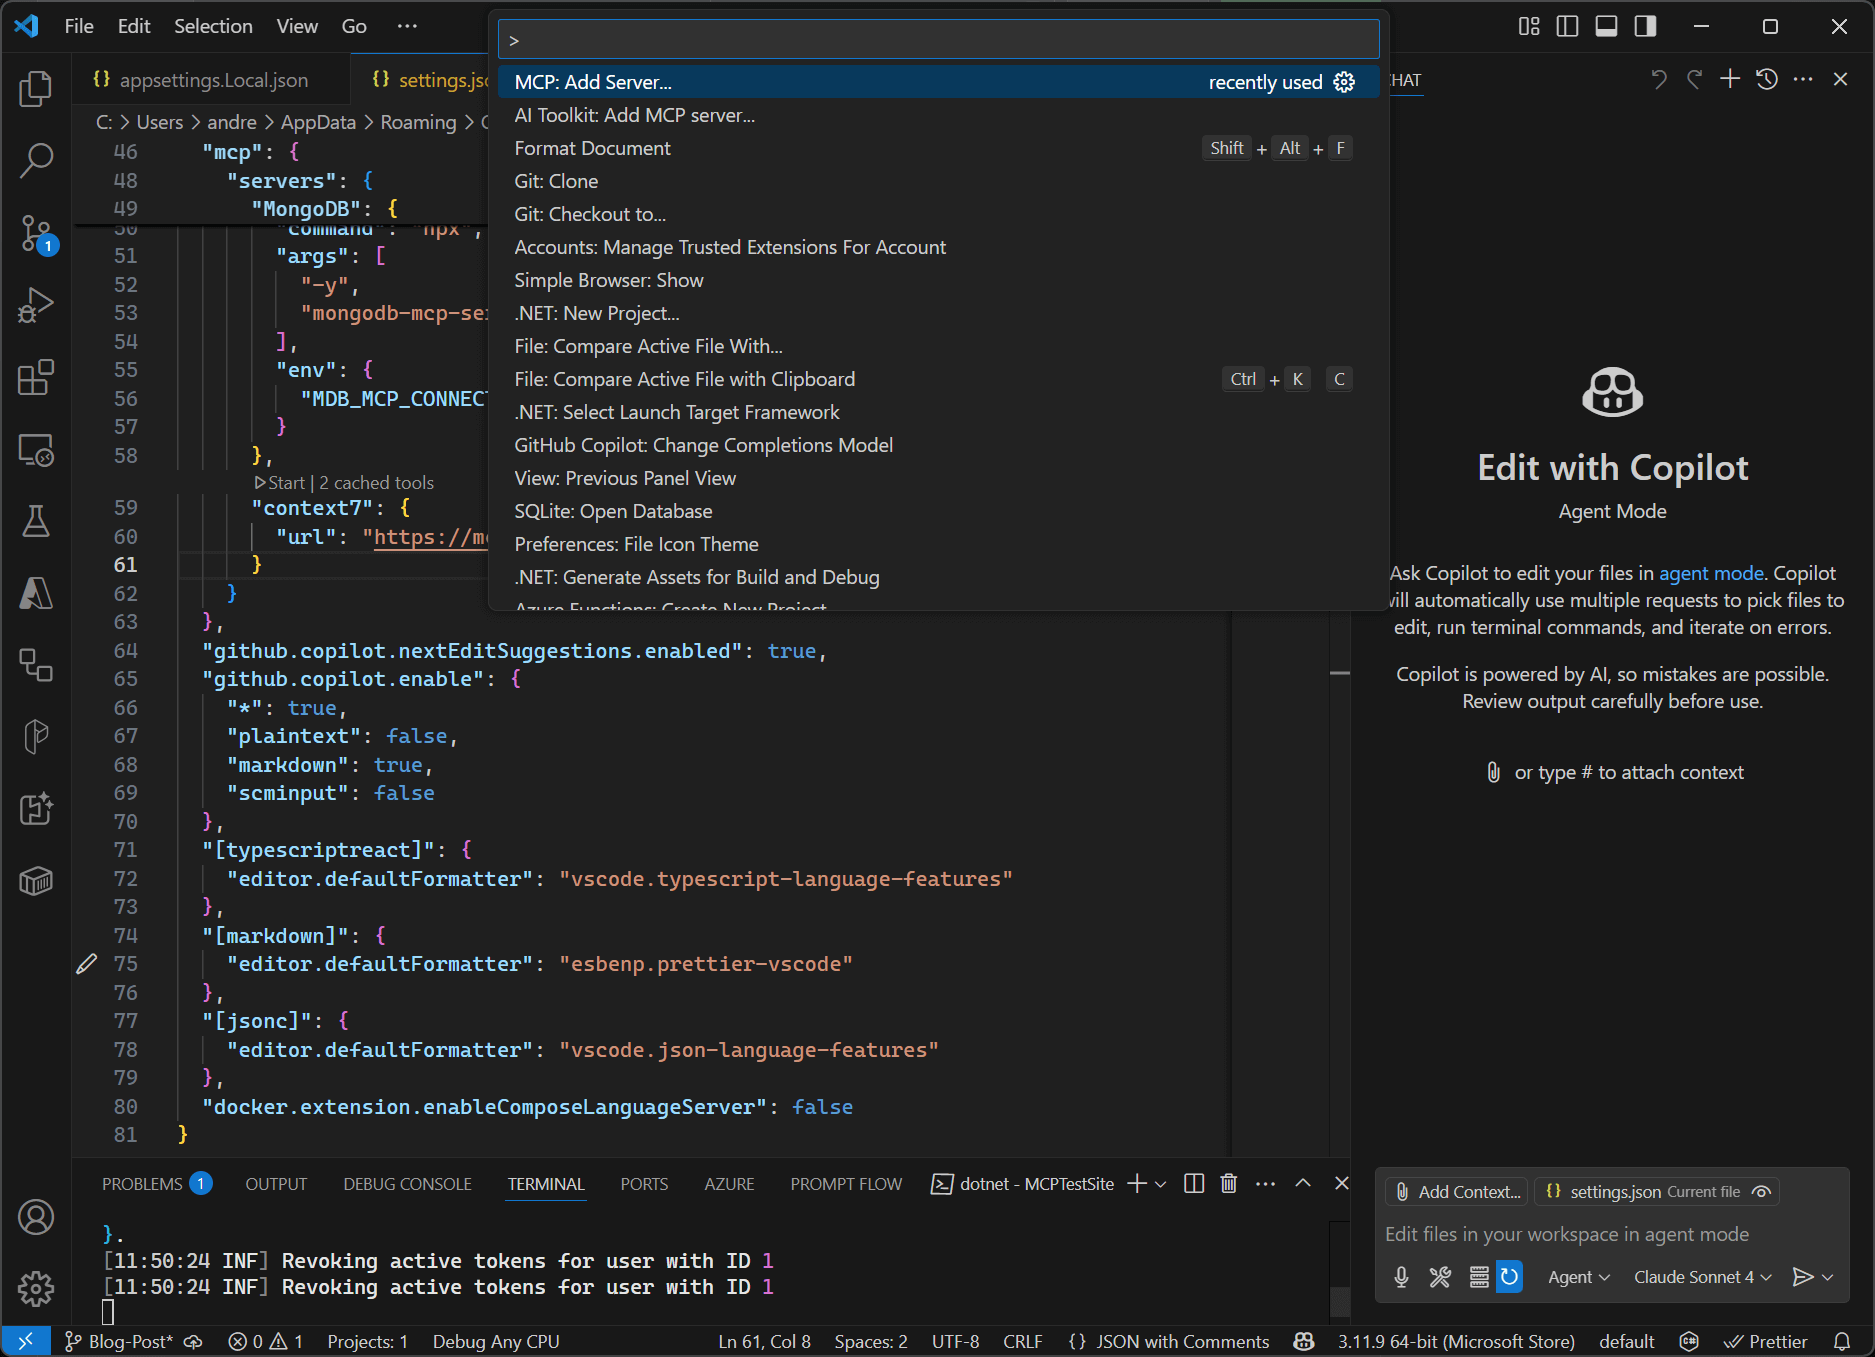Open remote window indicator in status bar
The width and height of the screenshot is (1875, 1357).
(26, 1341)
